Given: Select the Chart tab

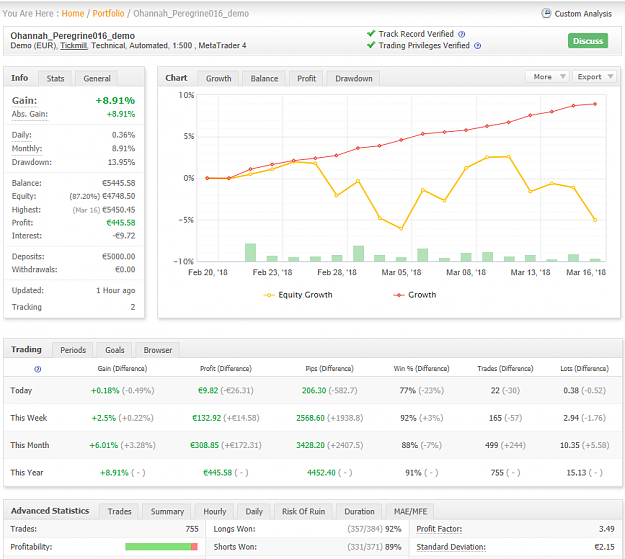Looking at the screenshot, I should point(176,78).
